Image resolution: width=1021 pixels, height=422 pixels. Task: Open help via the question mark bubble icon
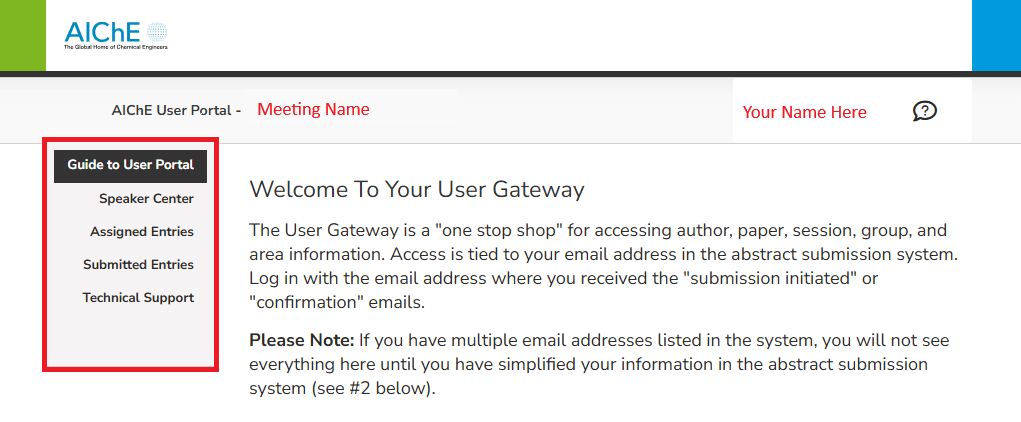(925, 111)
